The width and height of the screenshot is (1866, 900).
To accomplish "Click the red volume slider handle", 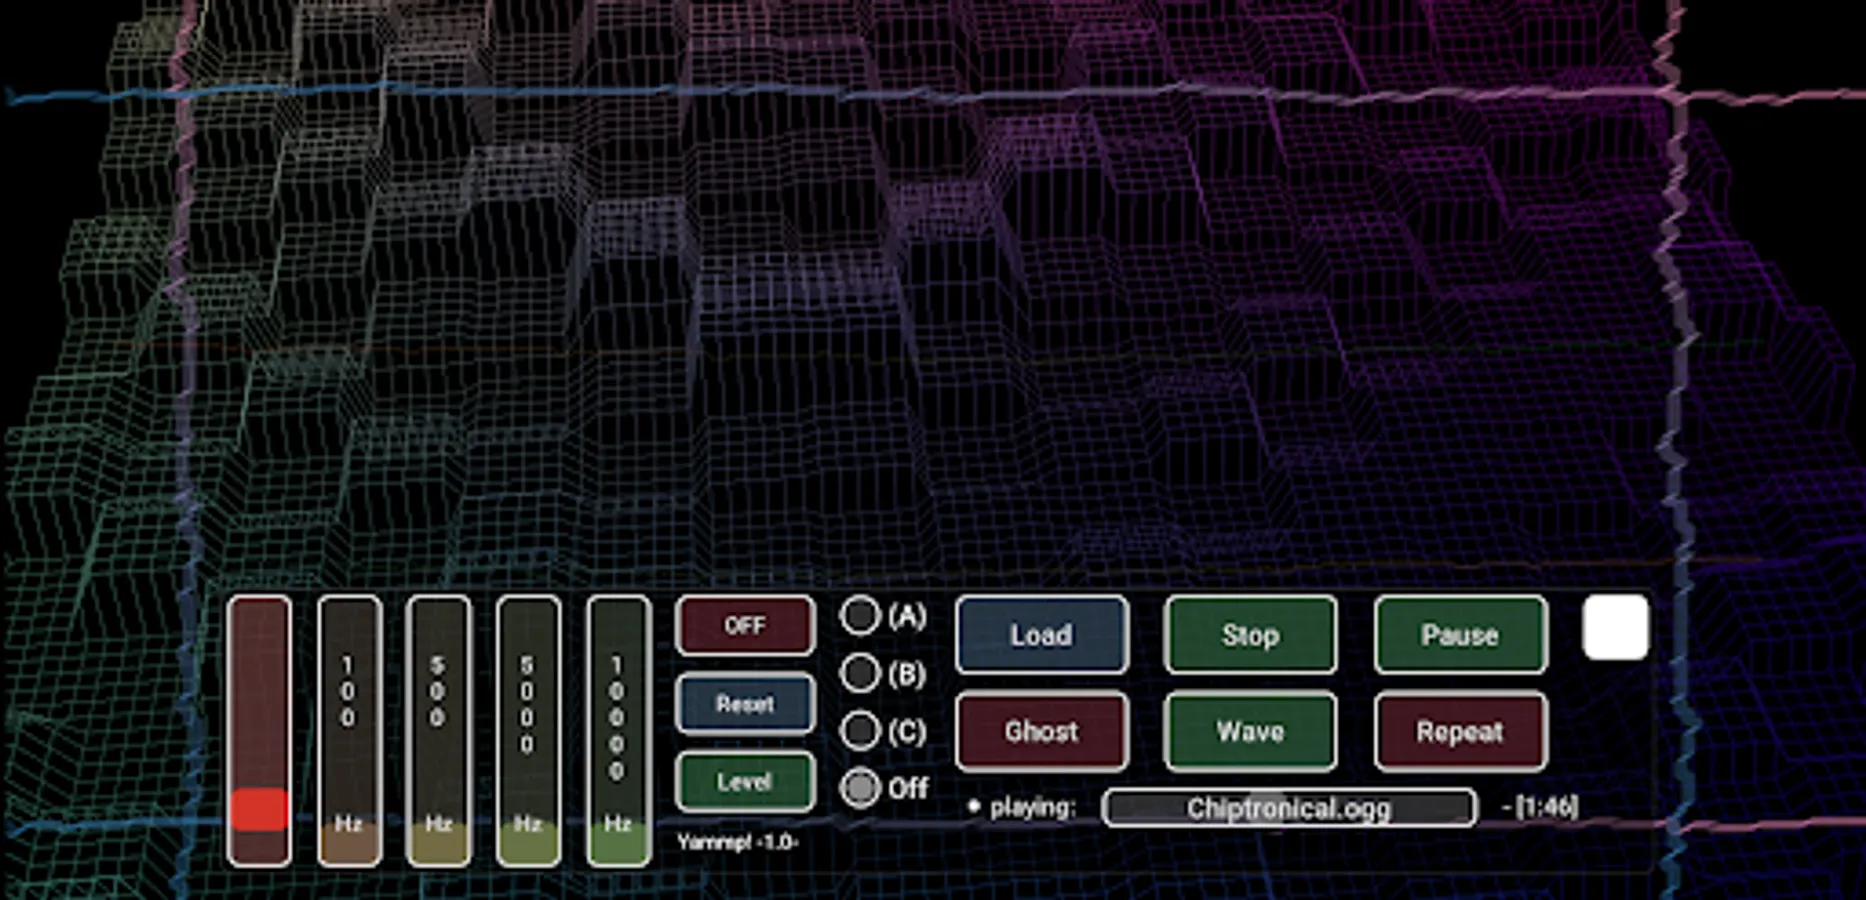I will coord(259,809).
